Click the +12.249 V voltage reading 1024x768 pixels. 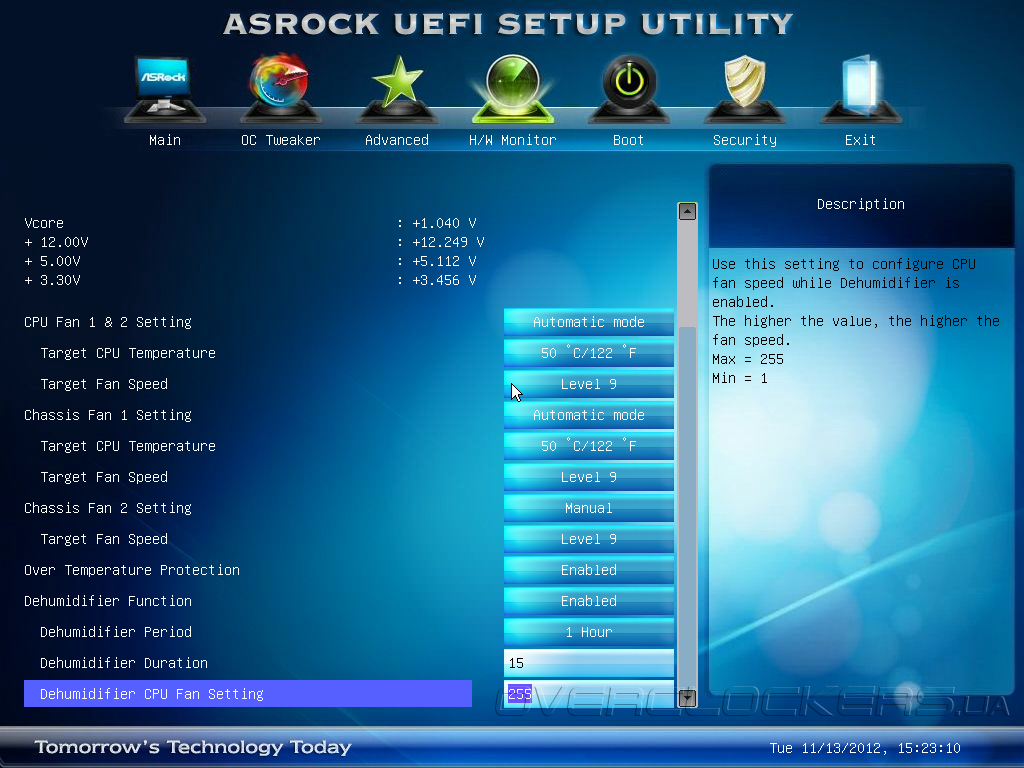point(448,242)
